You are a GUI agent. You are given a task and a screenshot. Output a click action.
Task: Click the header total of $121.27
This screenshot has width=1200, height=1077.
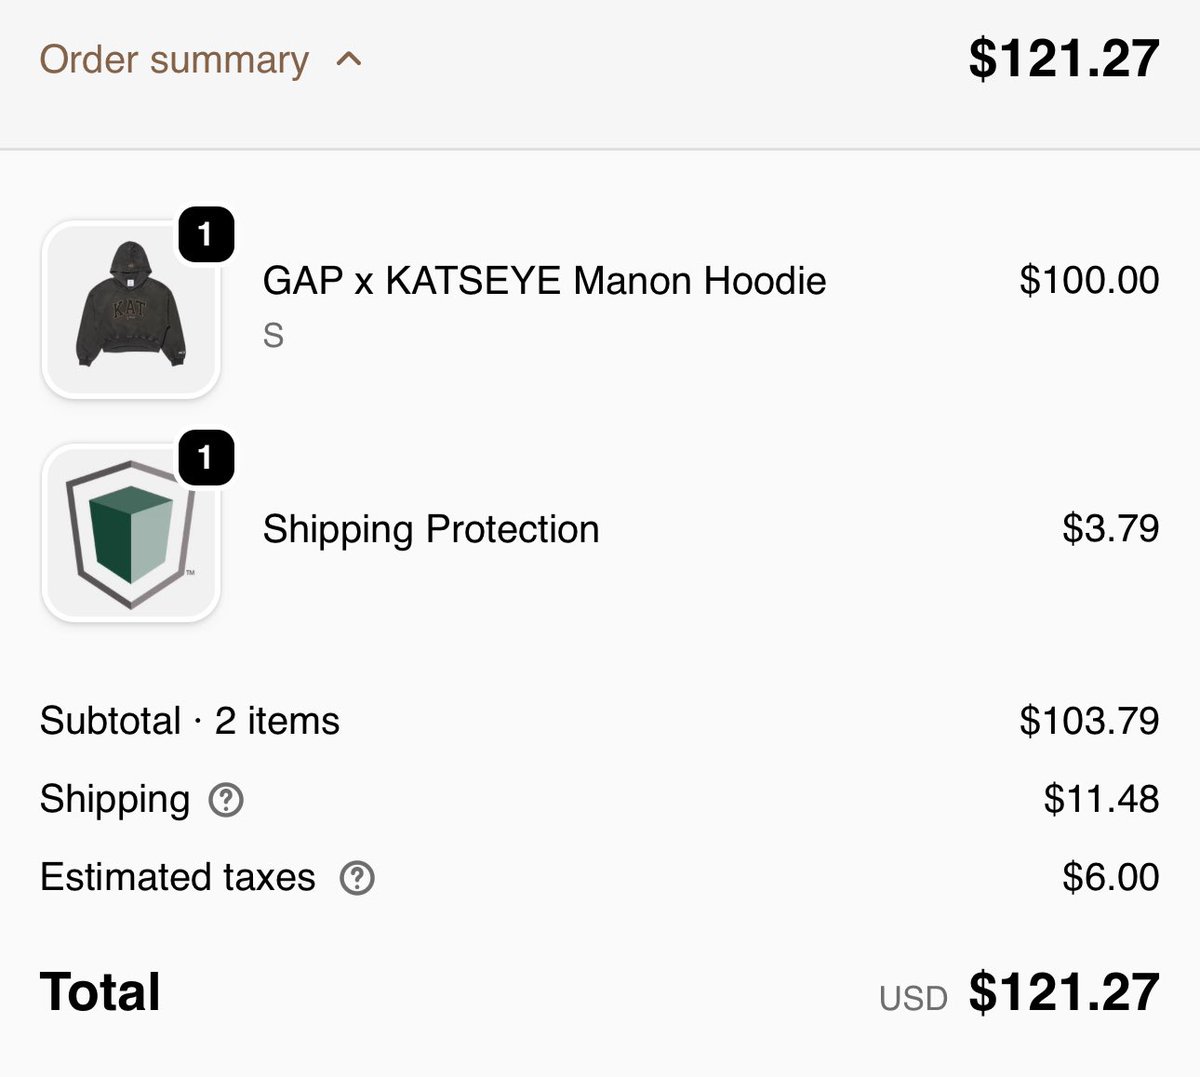[1063, 59]
